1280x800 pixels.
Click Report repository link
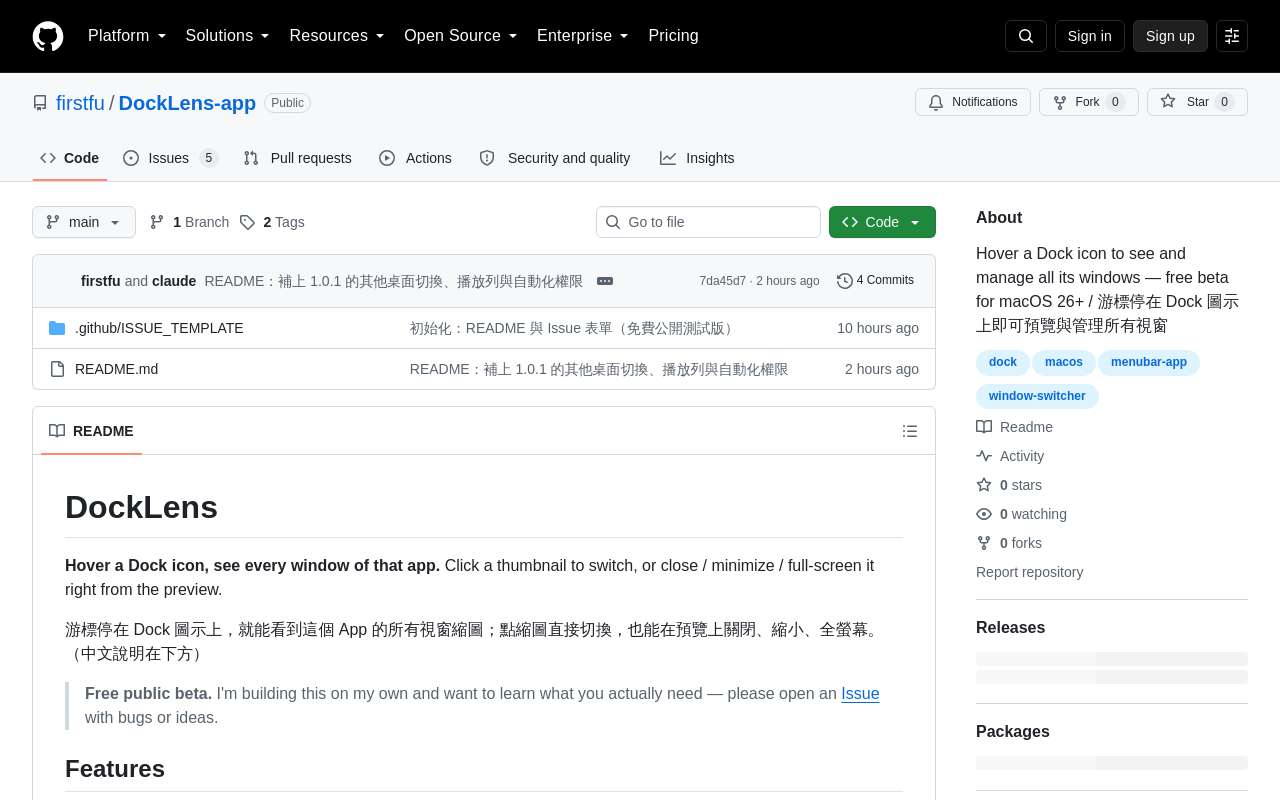pos(1029,572)
